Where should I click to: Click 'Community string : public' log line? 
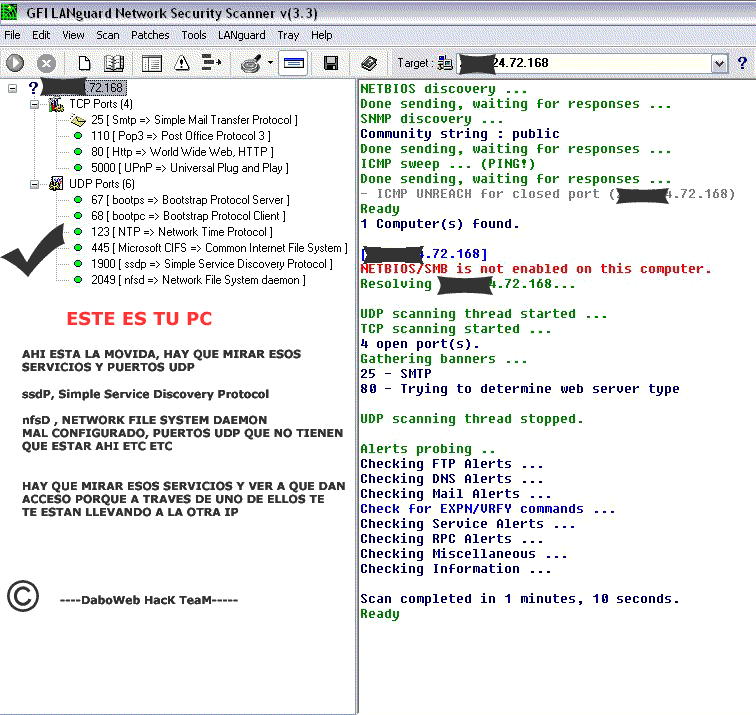460,134
